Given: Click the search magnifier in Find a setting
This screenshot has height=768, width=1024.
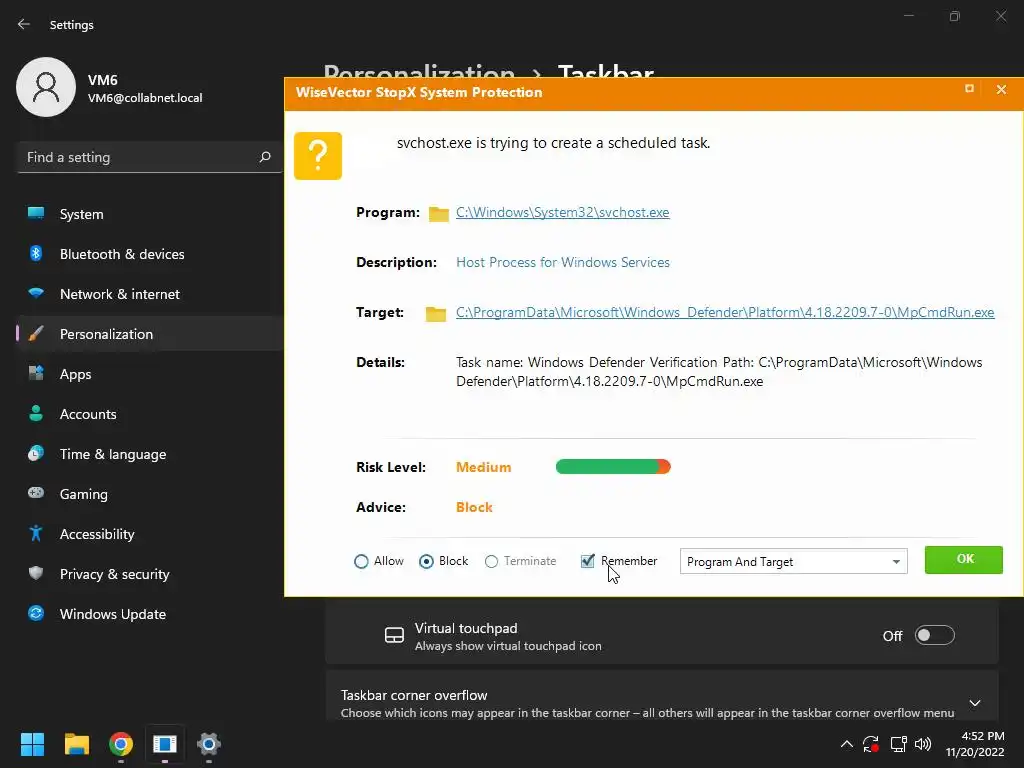Looking at the screenshot, I should point(264,157).
